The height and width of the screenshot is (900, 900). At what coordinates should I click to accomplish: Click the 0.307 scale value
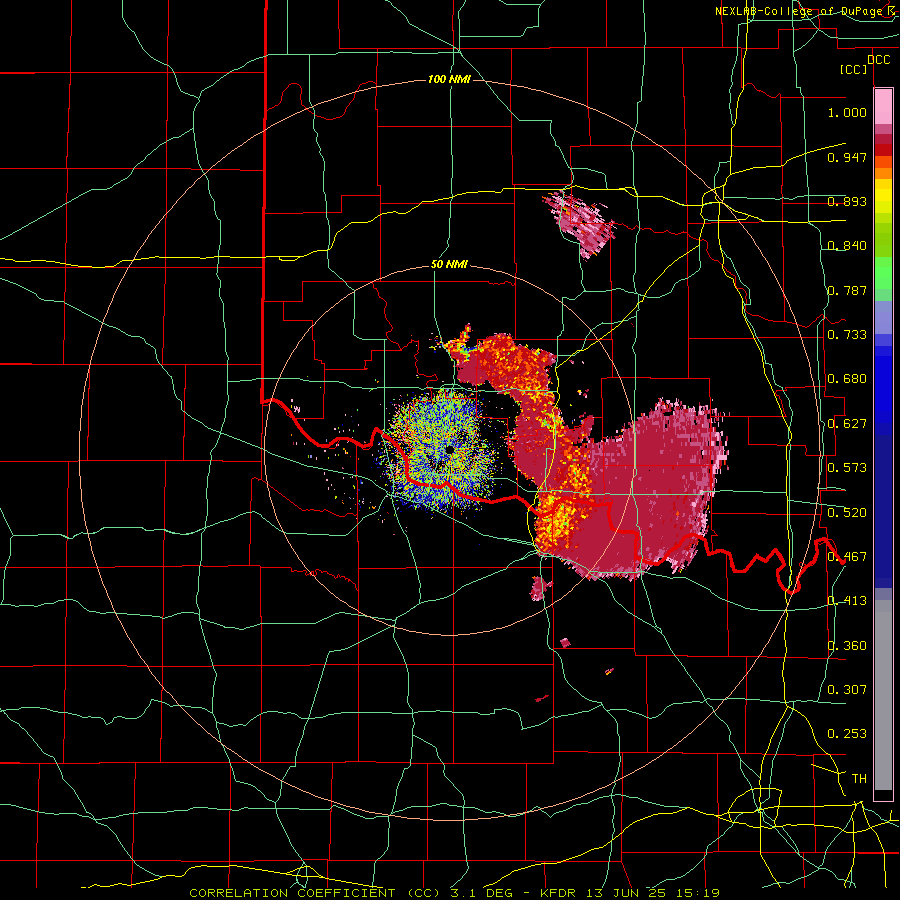point(847,690)
